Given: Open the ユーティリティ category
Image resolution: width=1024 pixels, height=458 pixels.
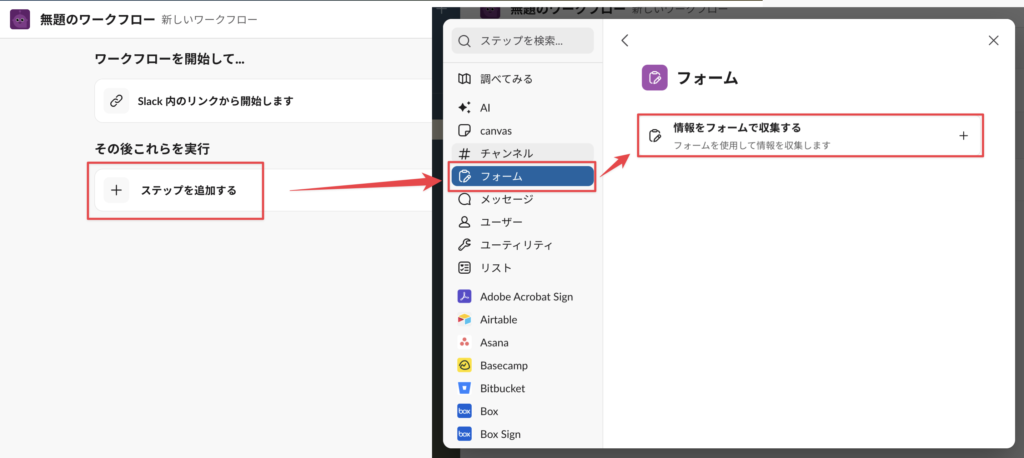Looking at the screenshot, I should point(515,245).
